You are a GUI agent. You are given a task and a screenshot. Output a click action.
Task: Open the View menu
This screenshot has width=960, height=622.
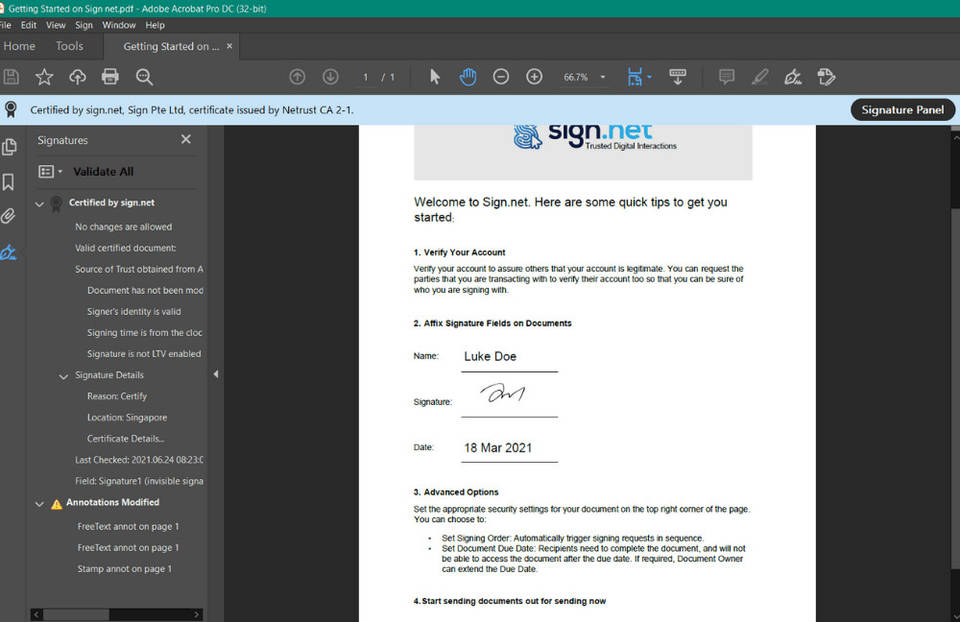point(56,25)
